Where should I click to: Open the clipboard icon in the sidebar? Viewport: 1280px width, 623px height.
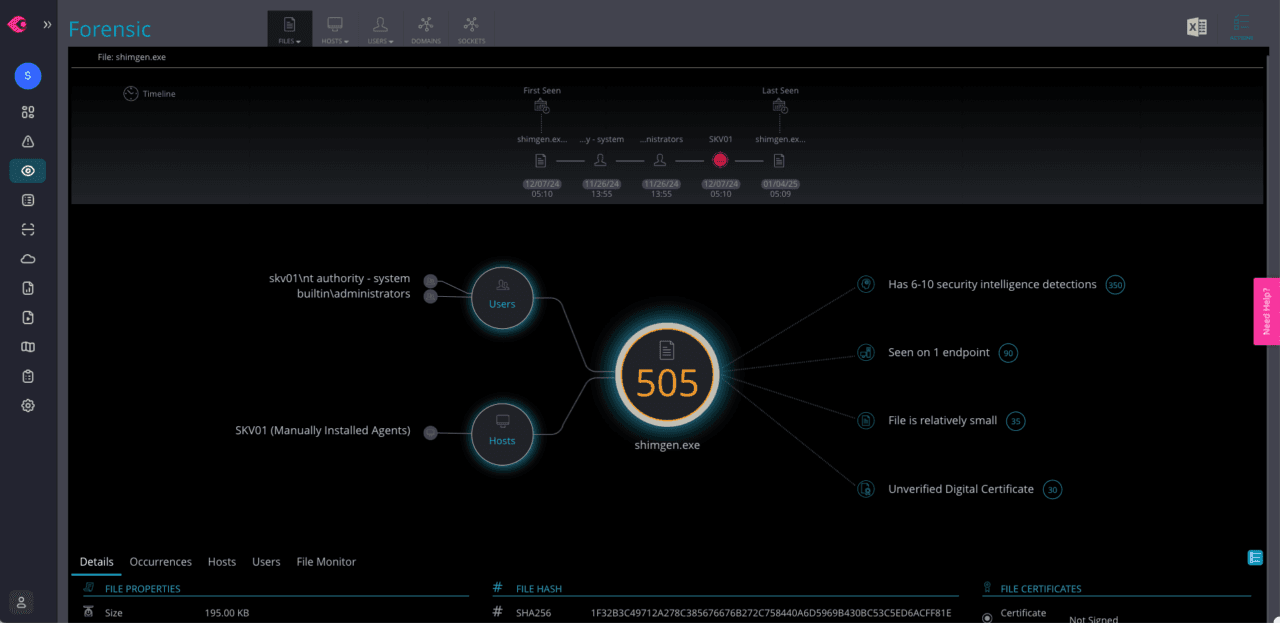coord(27,375)
